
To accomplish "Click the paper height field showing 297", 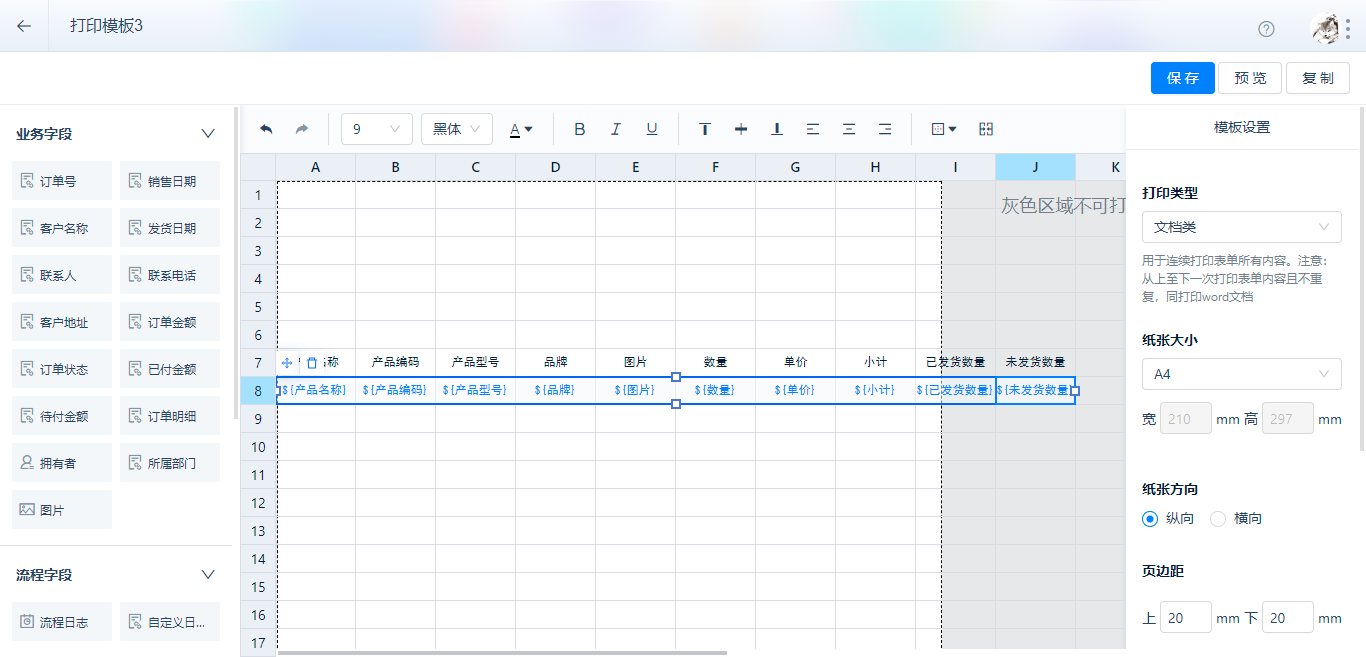I will 1288,419.
